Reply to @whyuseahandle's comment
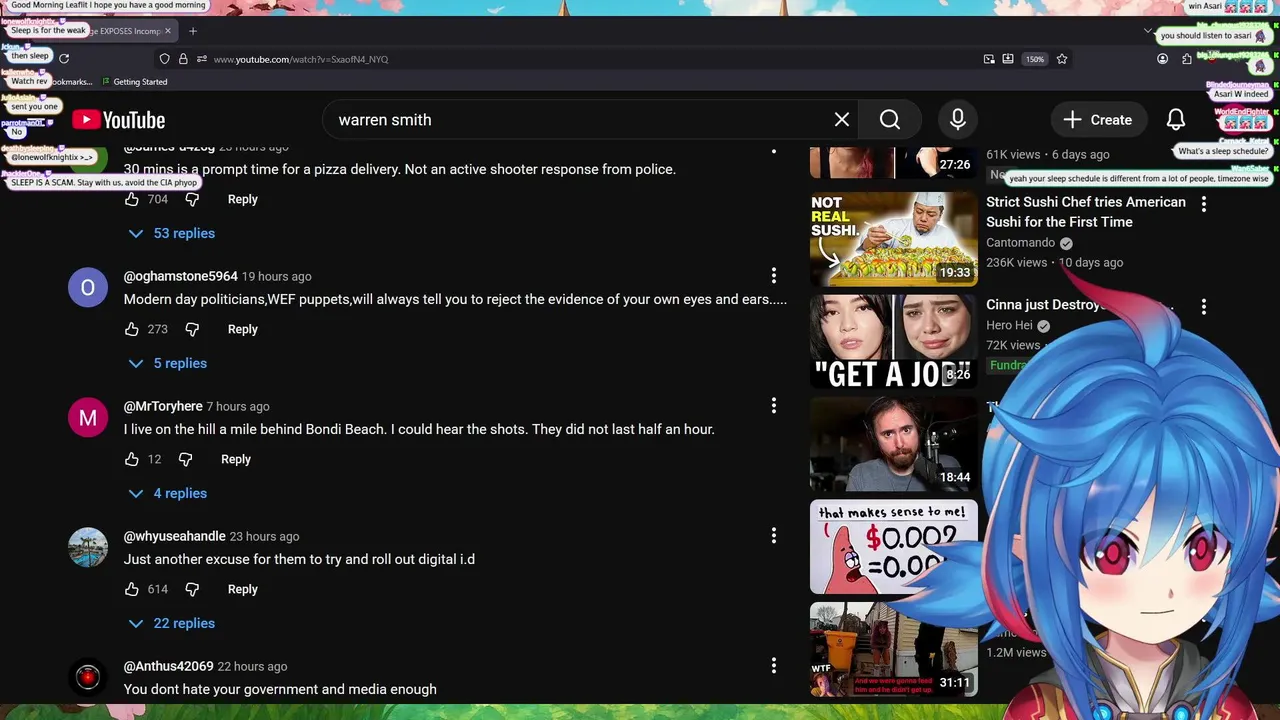This screenshot has height=720, width=1280. (x=243, y=589)
